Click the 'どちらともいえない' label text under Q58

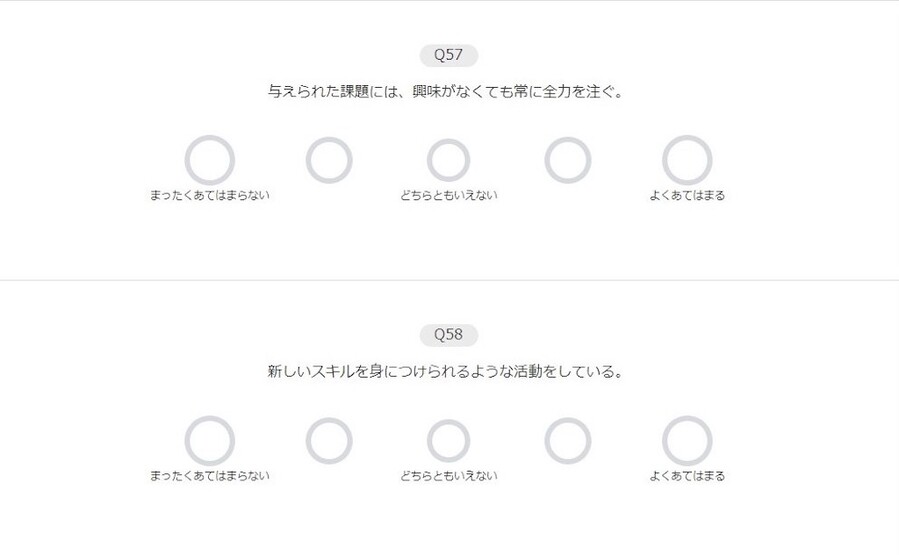tap(448, 476)
